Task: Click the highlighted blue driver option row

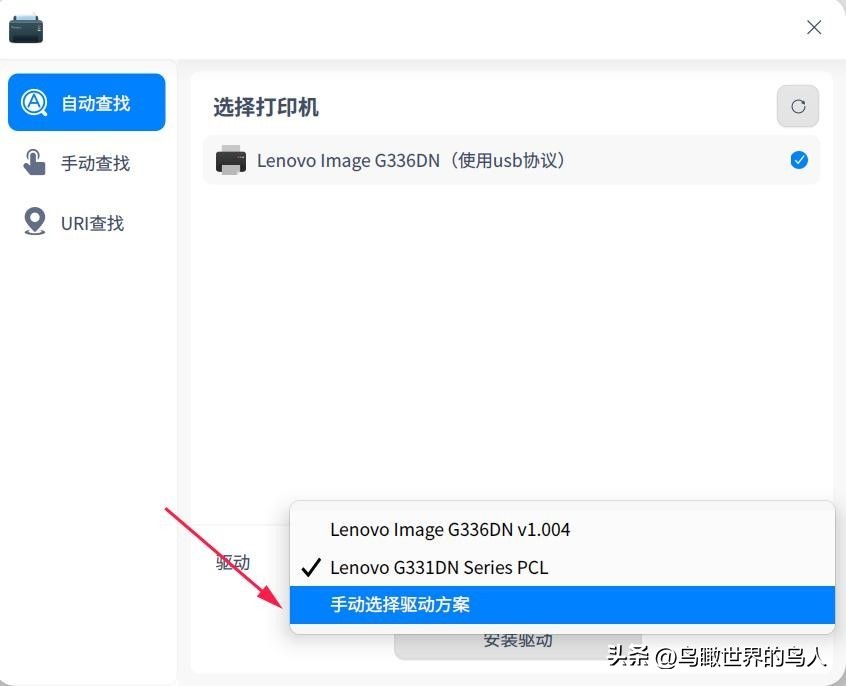Action: click(562, 604)
